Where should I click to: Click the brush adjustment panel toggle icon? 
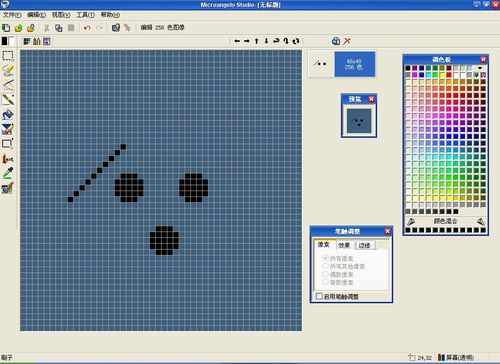(x=37, y=41)
